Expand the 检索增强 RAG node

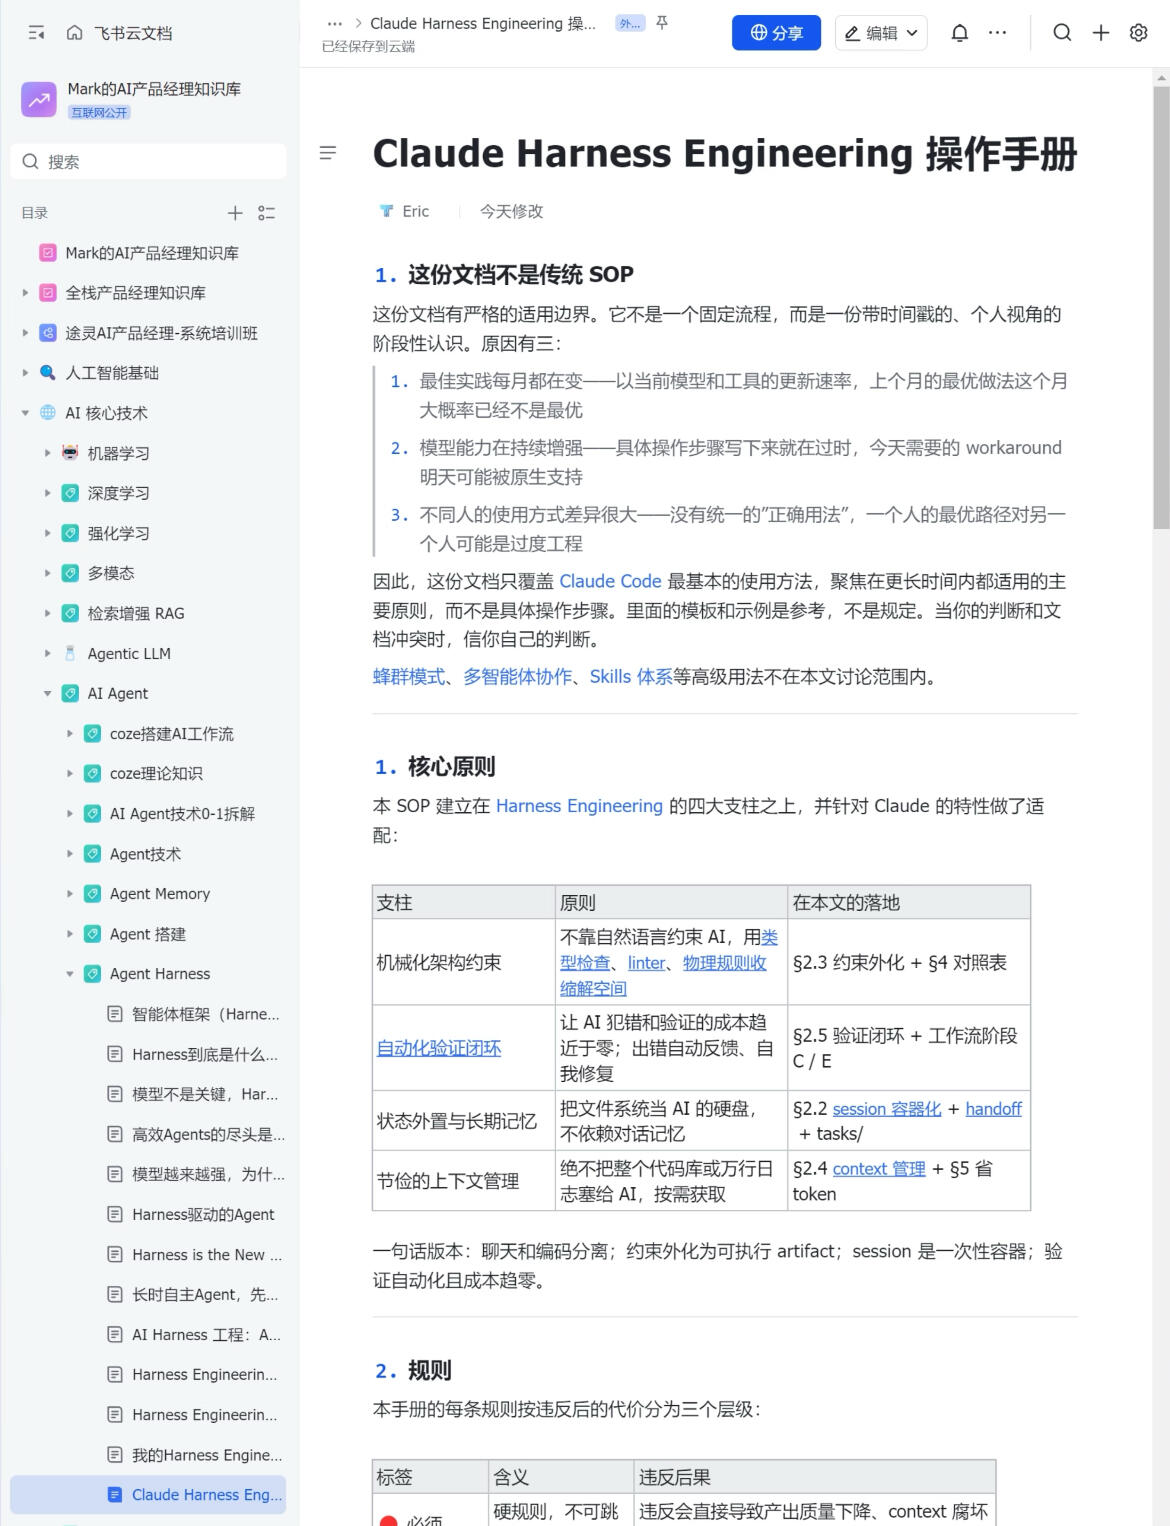point(47,613)
